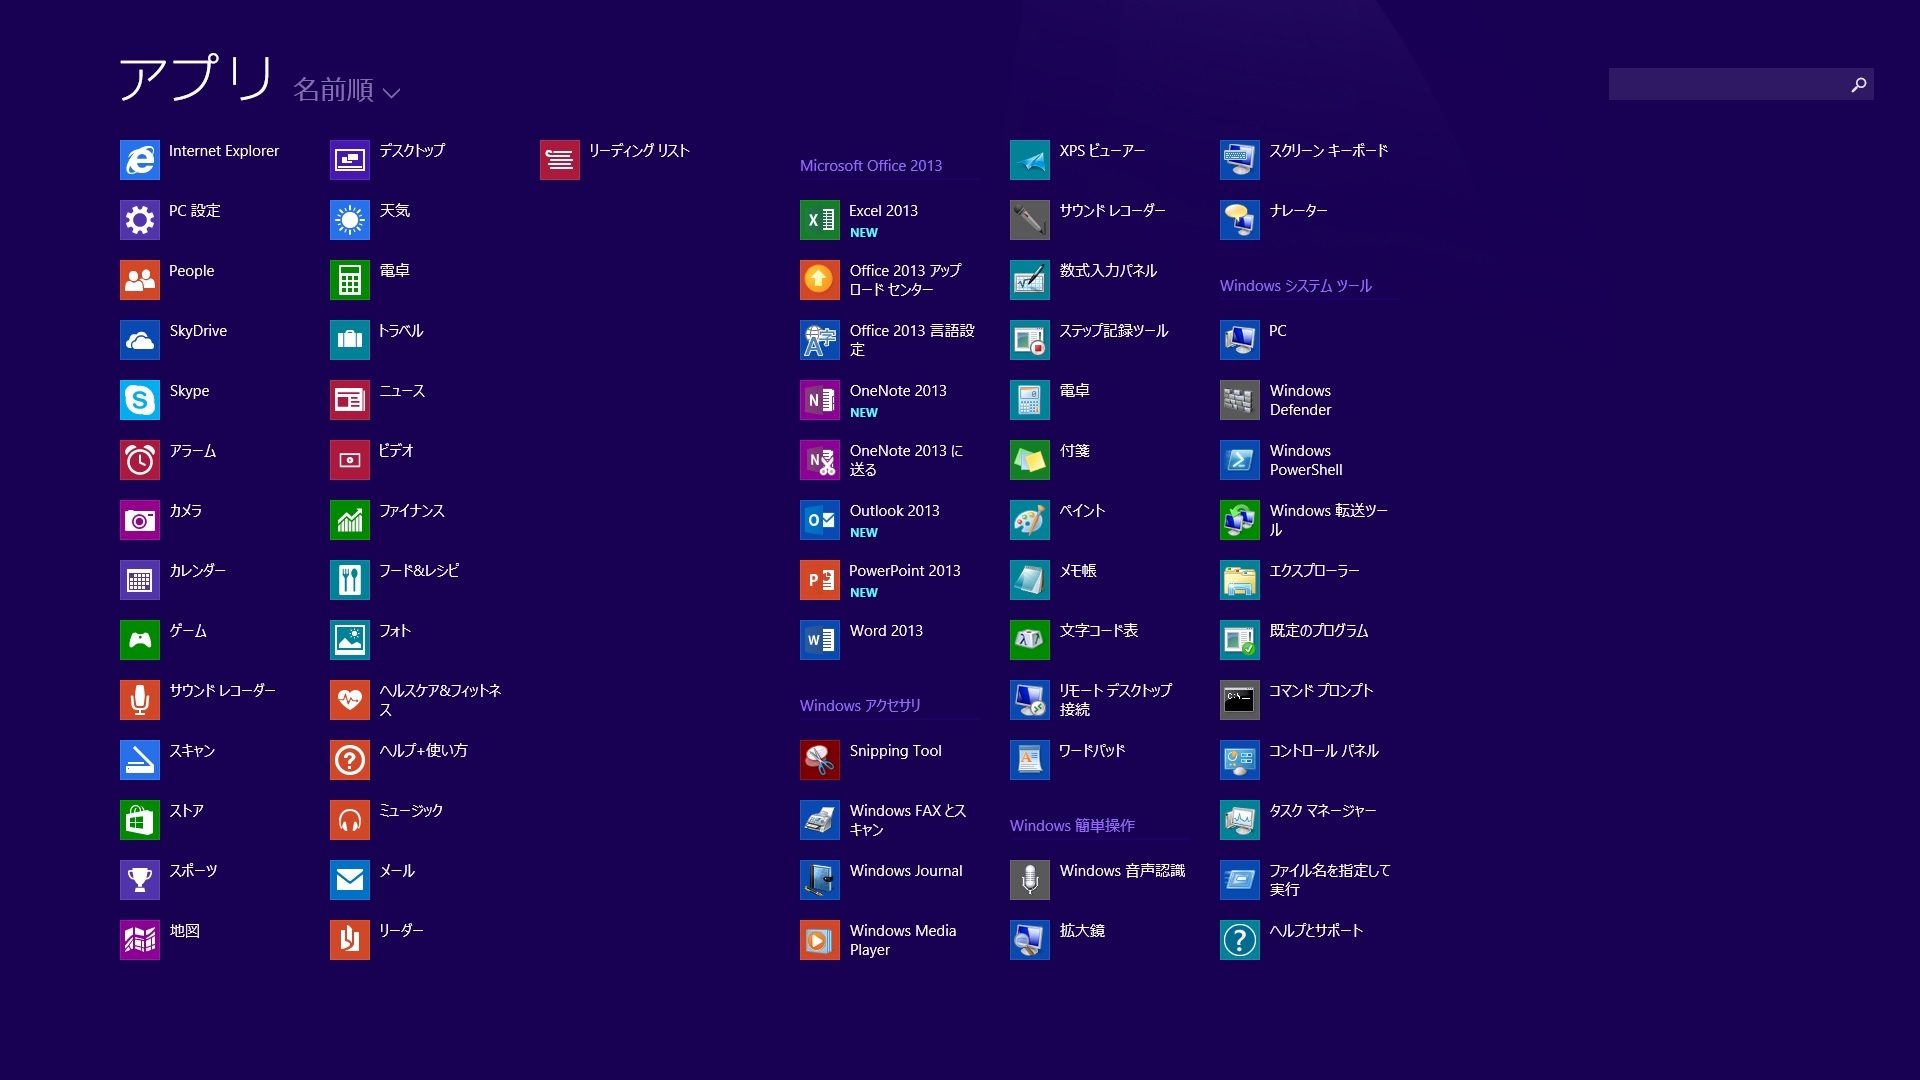
Task: Launch the Skype icon
Action: coord(140,400)
